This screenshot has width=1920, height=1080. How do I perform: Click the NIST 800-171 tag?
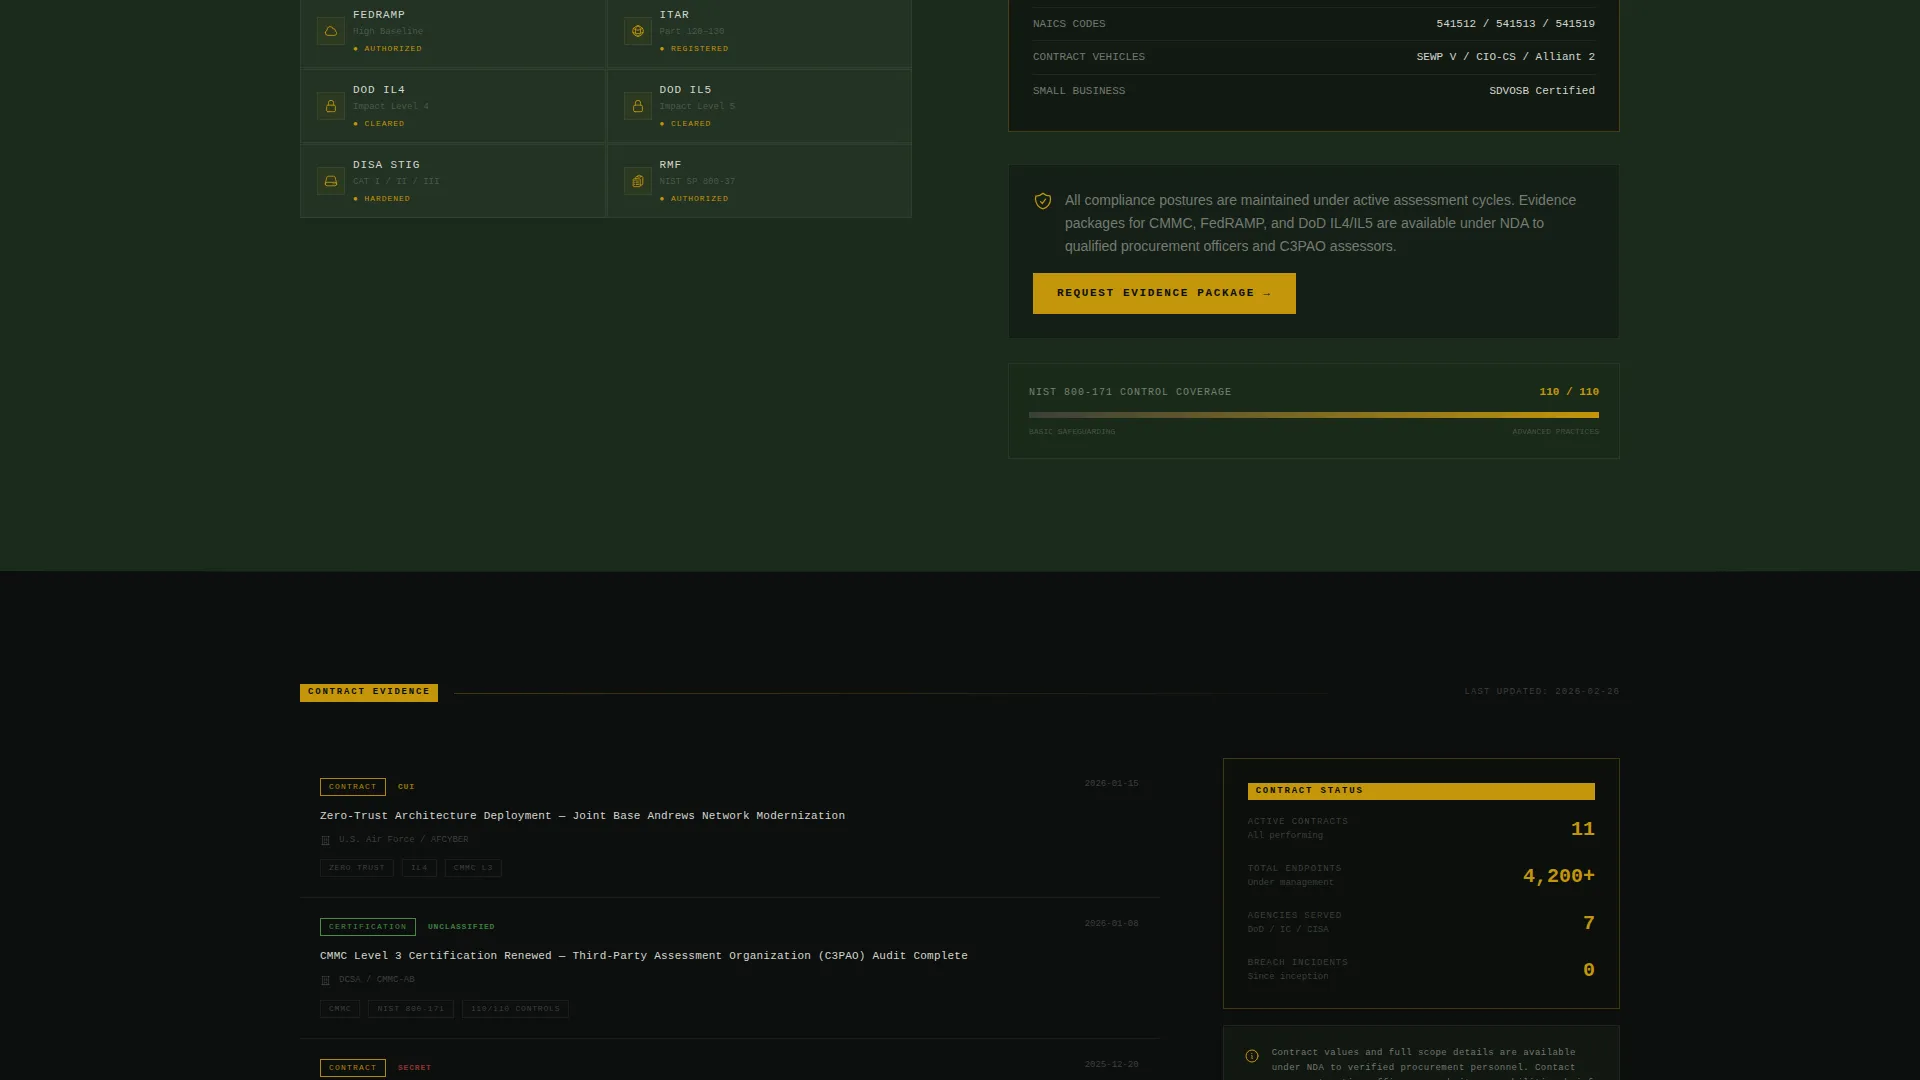[x=411, y=1009]
